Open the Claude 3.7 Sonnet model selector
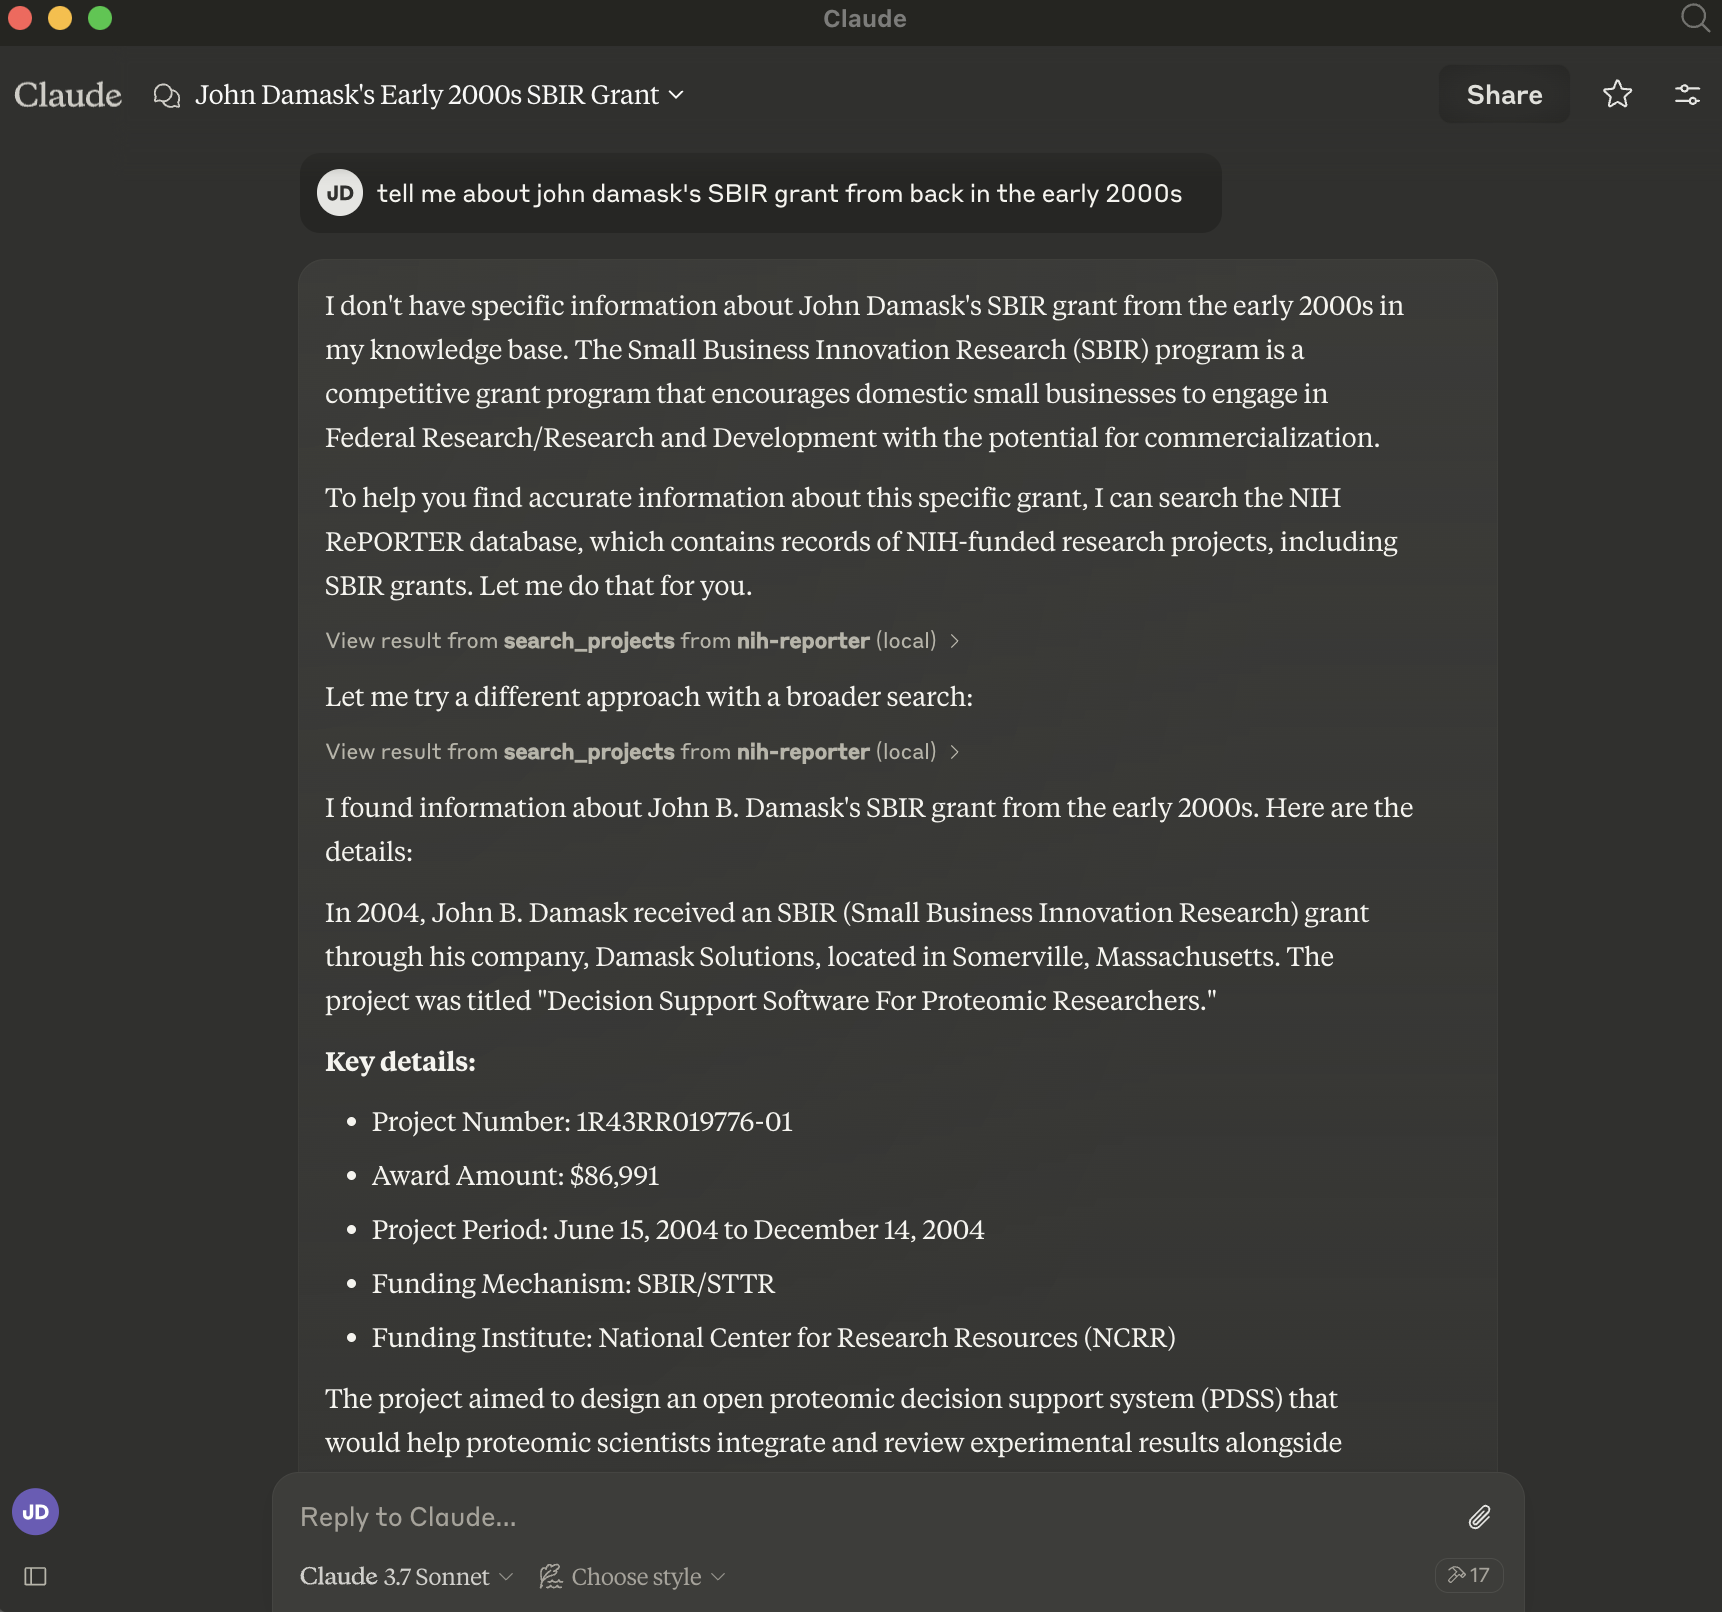This screenshot has width=1722, height=1612. click(x=406, y=1576)
